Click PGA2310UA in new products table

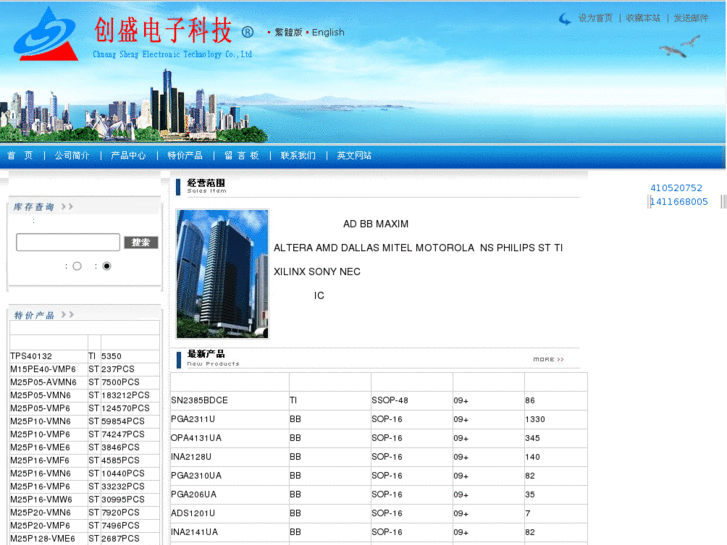tap(196, 475)
